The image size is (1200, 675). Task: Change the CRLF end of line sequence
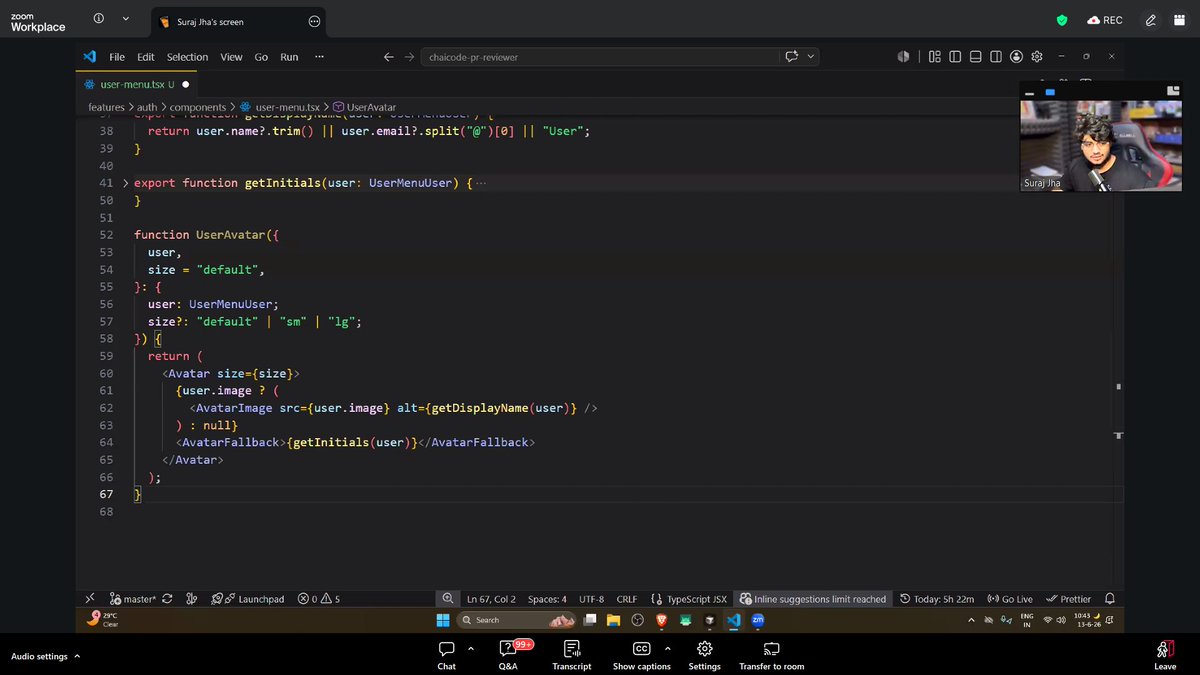627,599
